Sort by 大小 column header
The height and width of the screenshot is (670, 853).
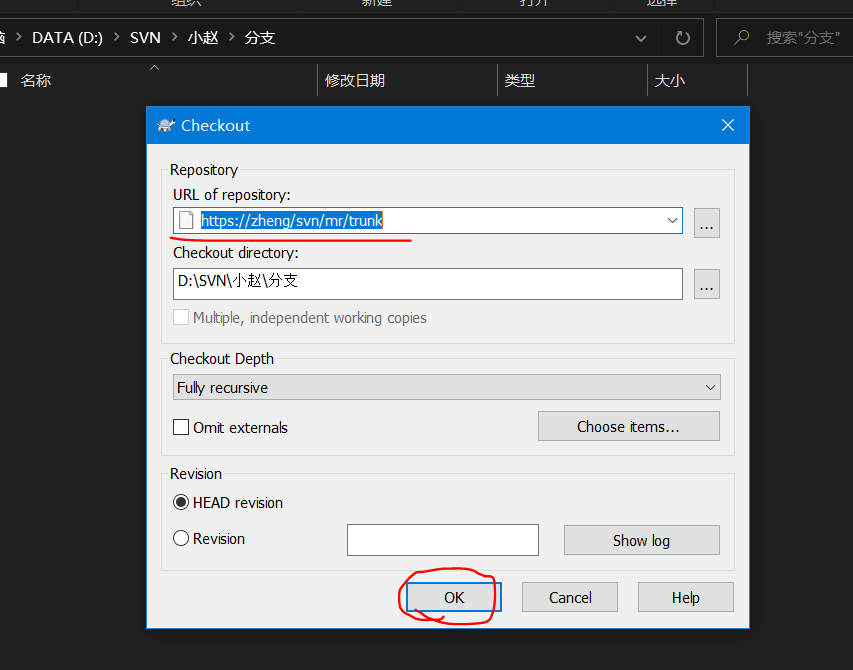pyautogui.click(x=670, y=80)
